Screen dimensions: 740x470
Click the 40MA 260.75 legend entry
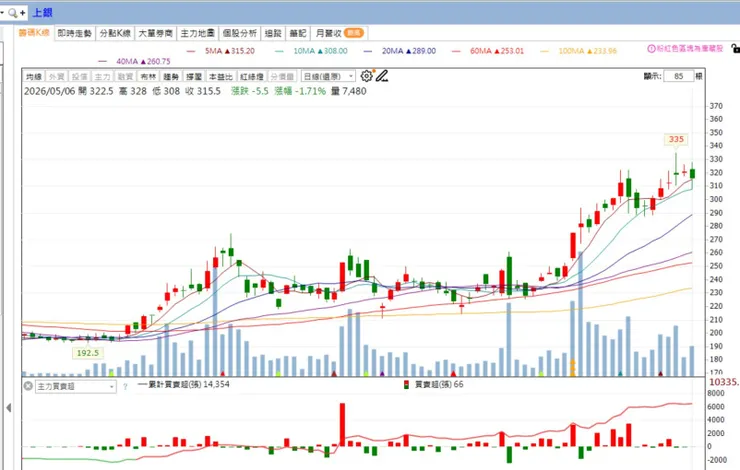click(x=134, y=61)
